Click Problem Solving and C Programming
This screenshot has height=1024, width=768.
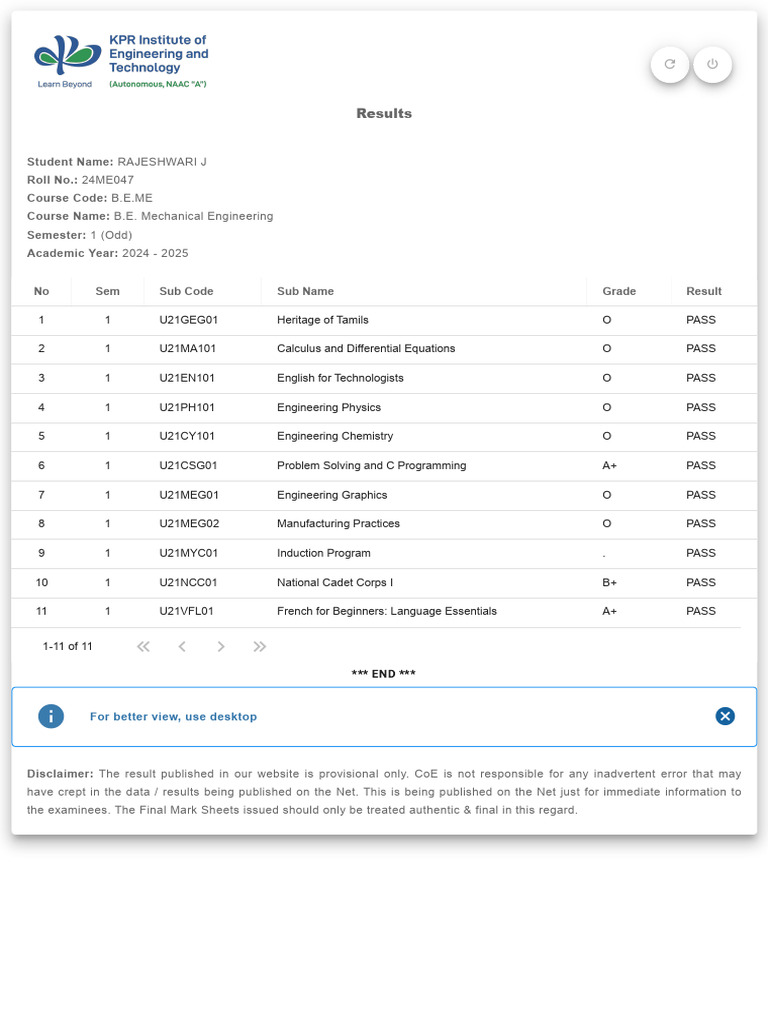click(372, 466)
